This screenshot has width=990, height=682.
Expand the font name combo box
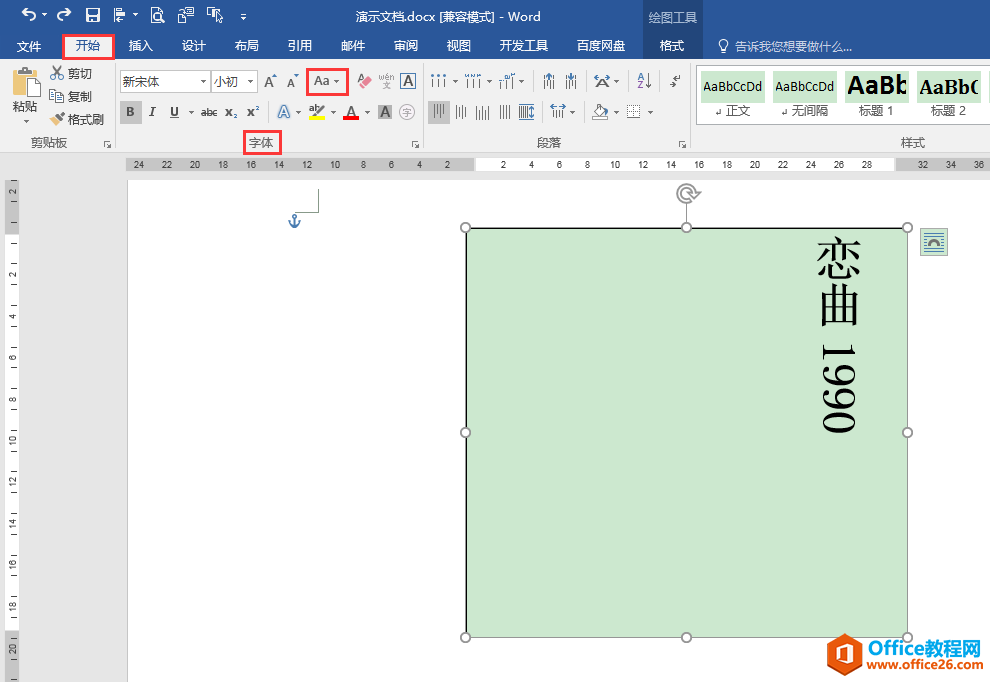click(204, 82)
